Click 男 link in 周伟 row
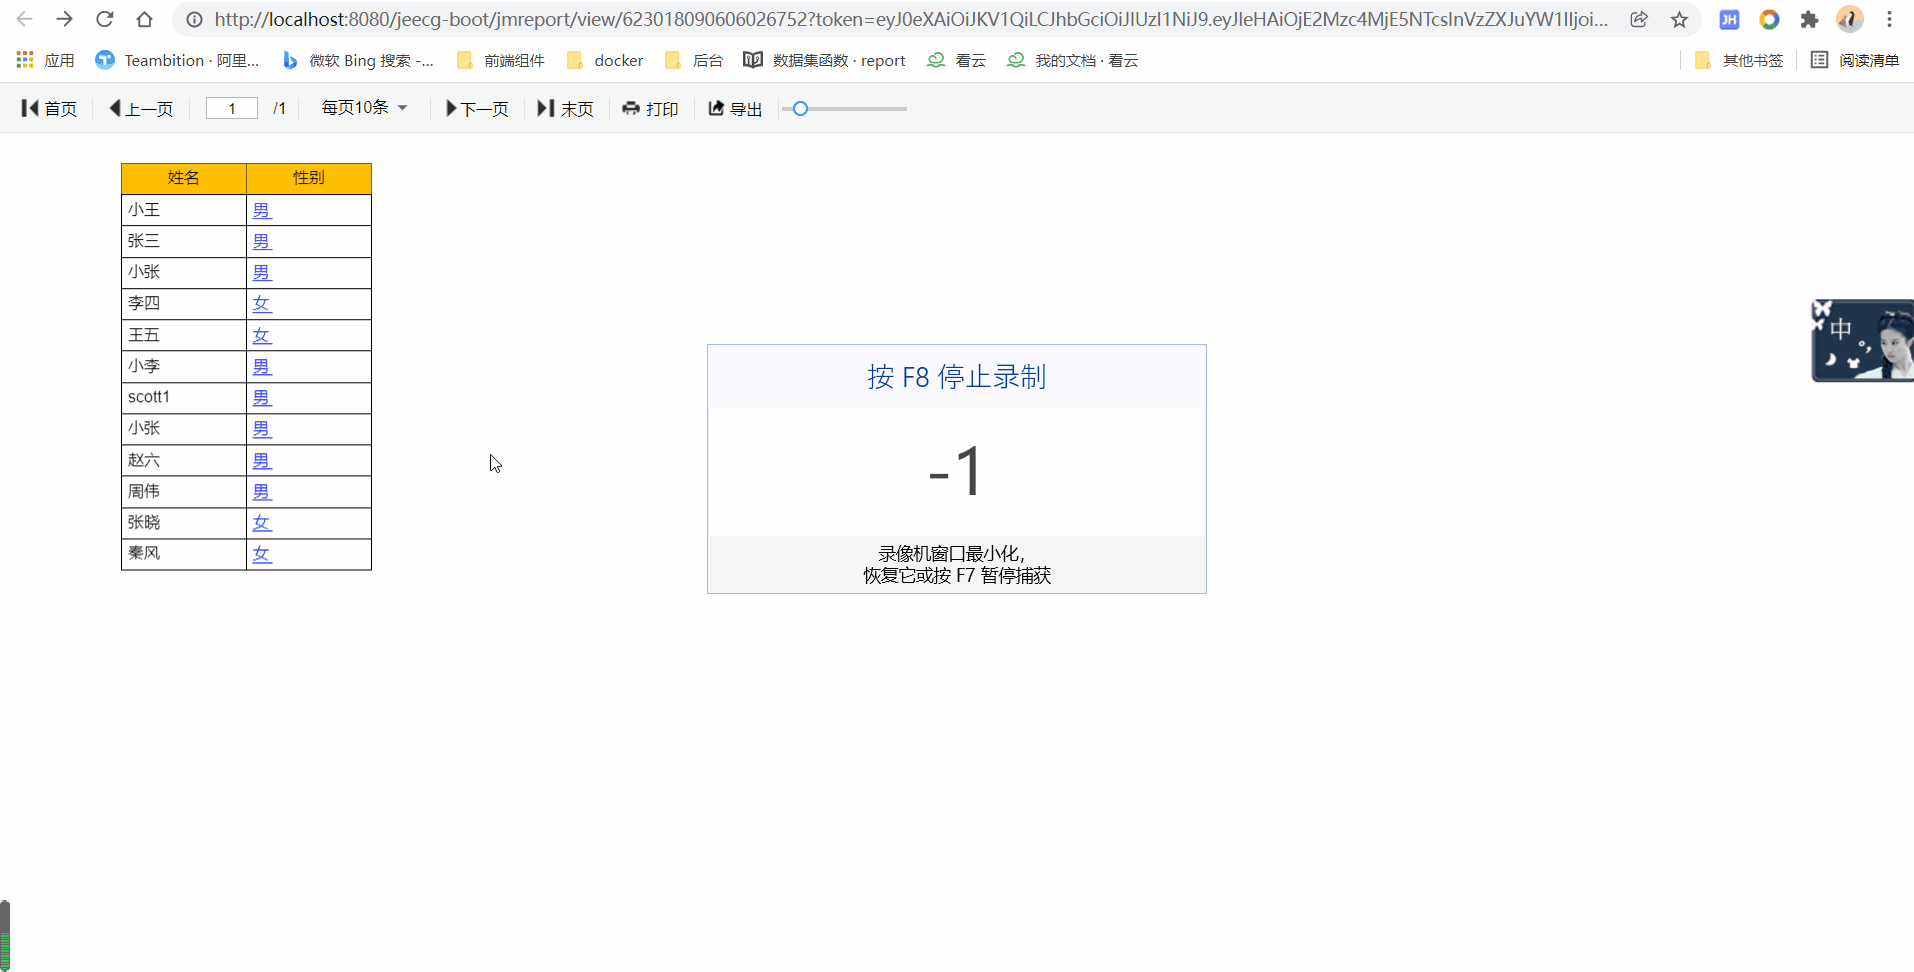This screenshot has height=972, width=1914. 261,491
